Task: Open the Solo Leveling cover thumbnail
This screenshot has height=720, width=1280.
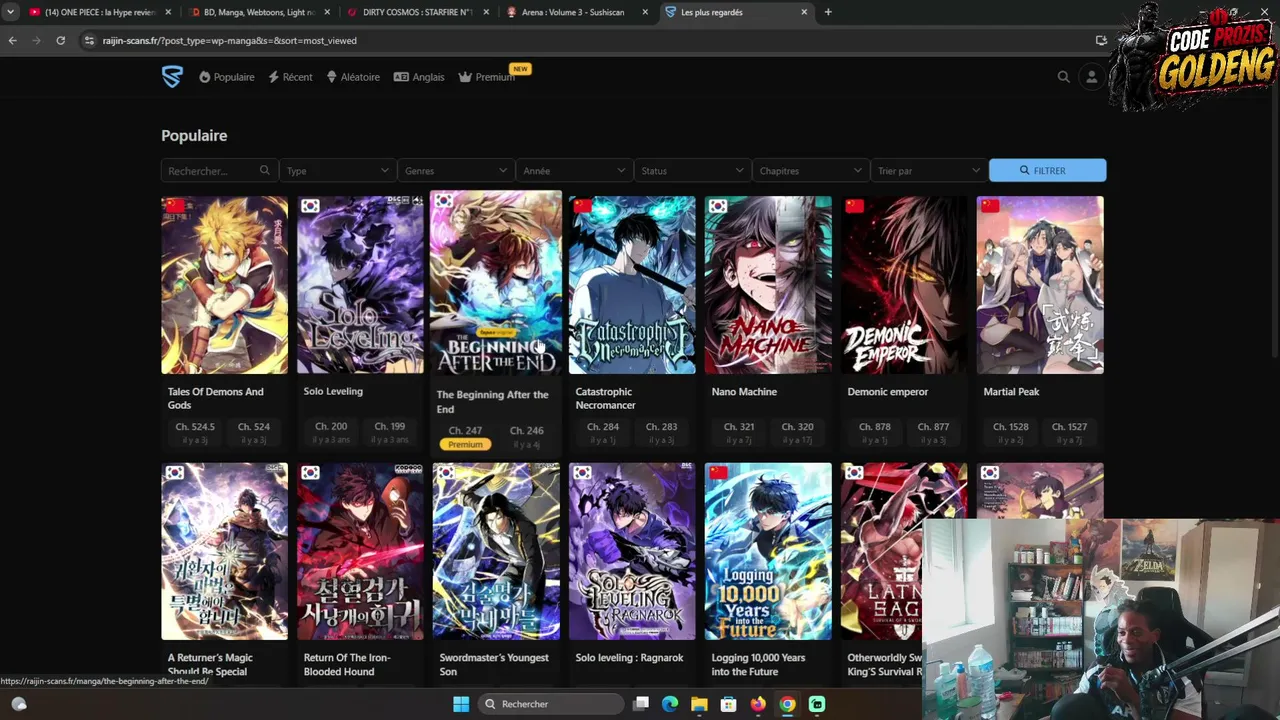Action: point(360,285)
